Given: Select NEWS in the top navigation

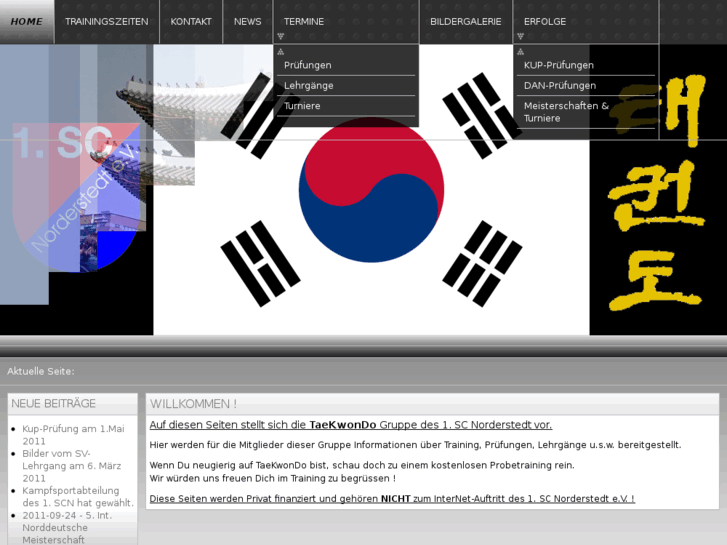Looking at the screenshot, I should (248, 22).
